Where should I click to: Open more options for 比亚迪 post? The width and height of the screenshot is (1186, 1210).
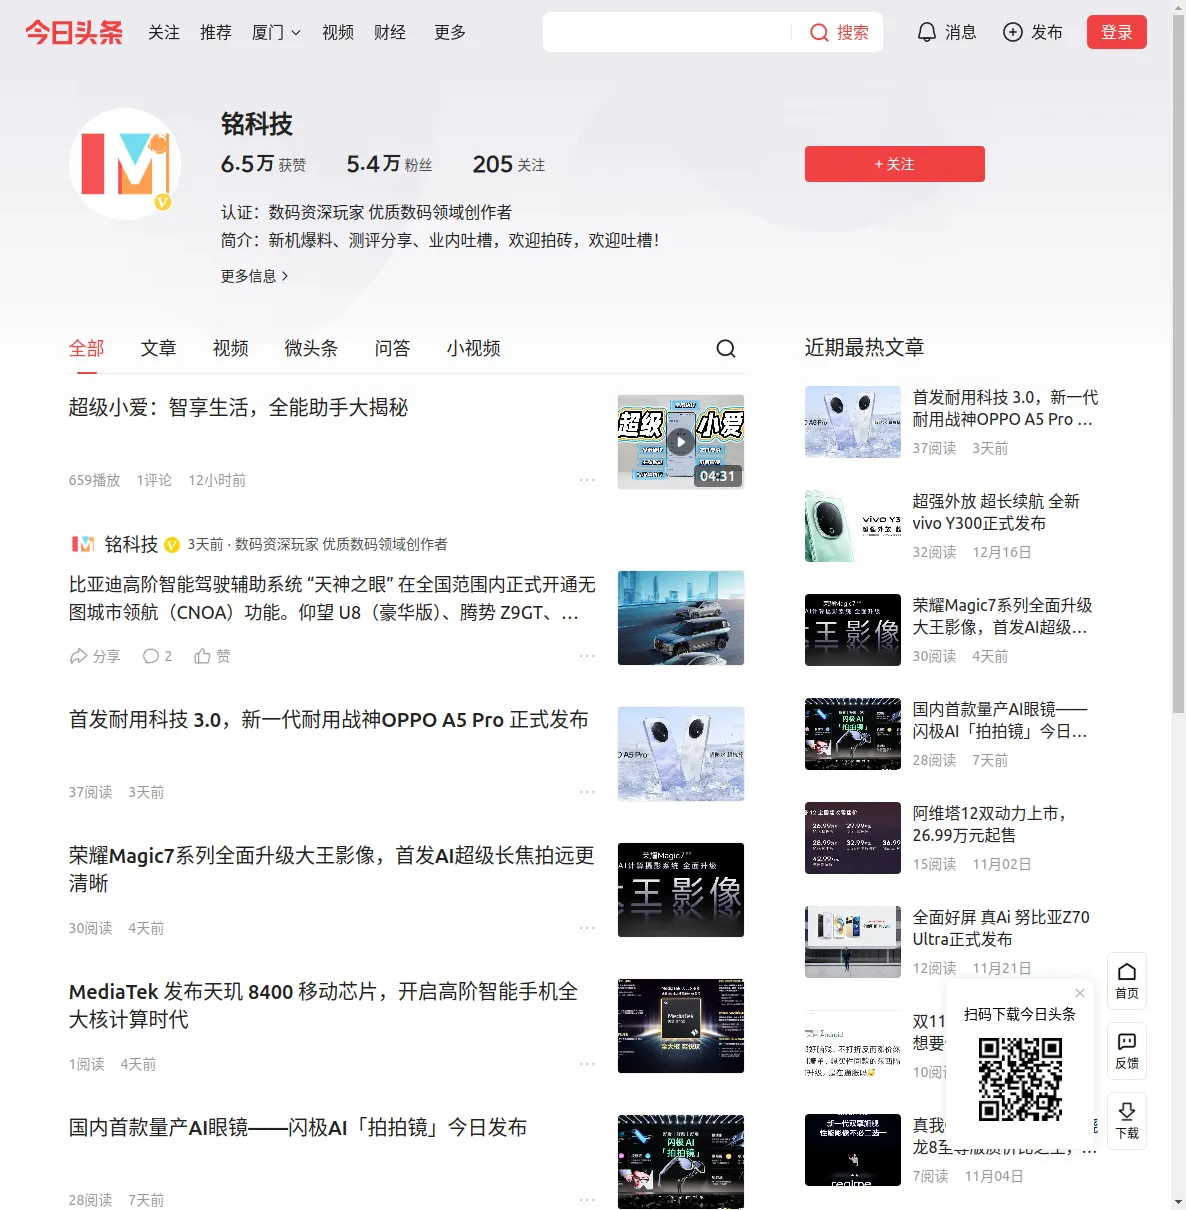point(587,656)
